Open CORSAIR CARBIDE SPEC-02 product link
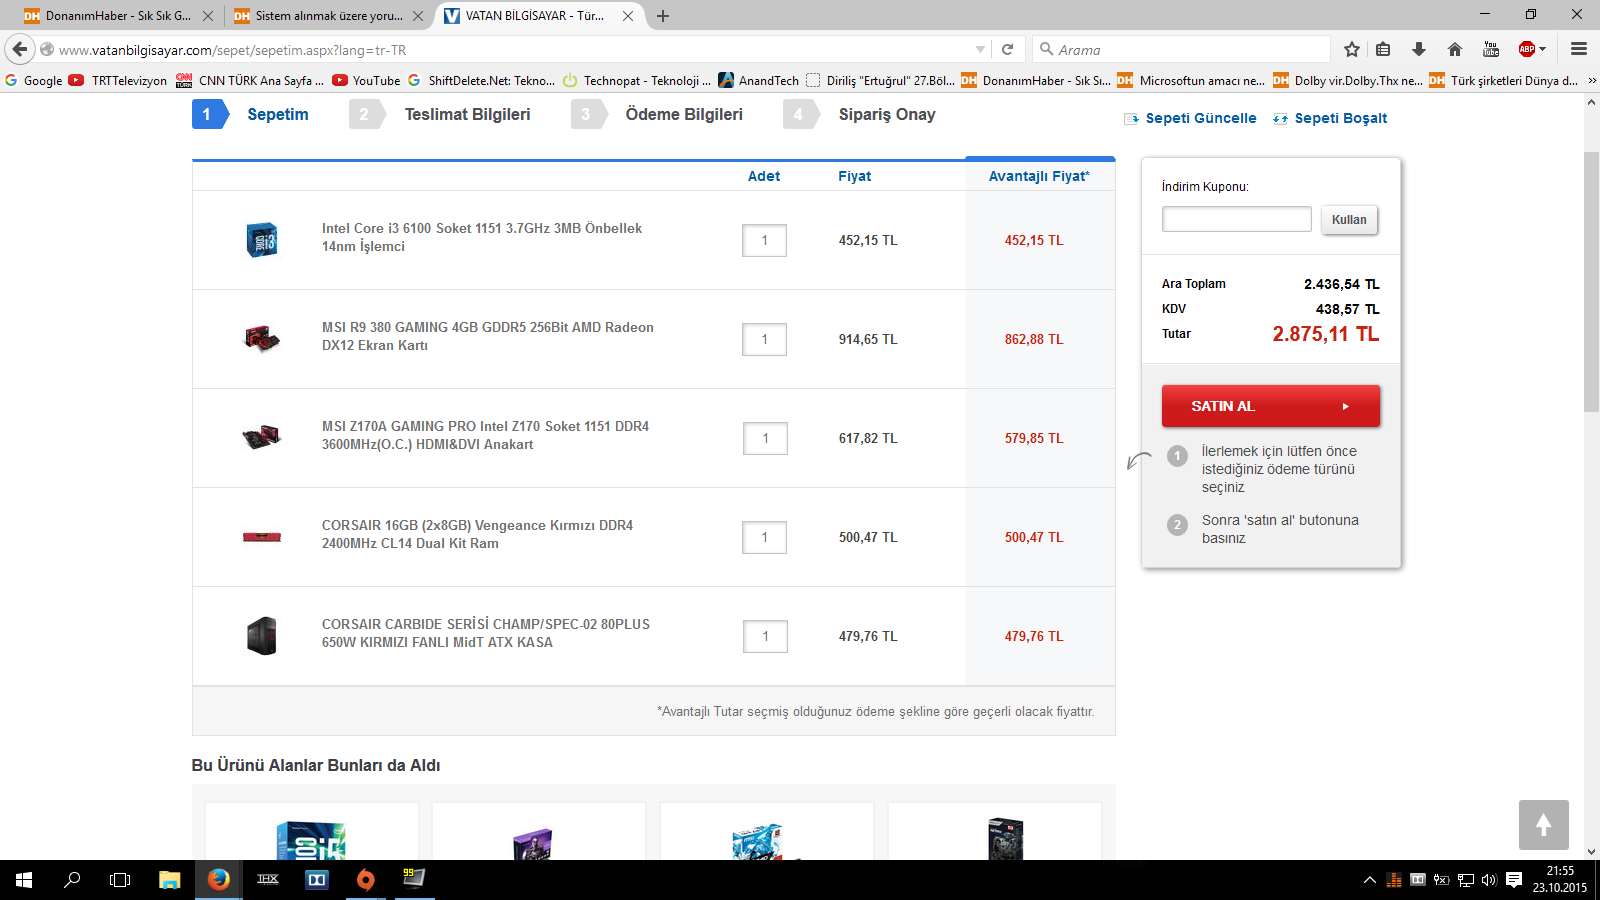 [x=486, y=633]
